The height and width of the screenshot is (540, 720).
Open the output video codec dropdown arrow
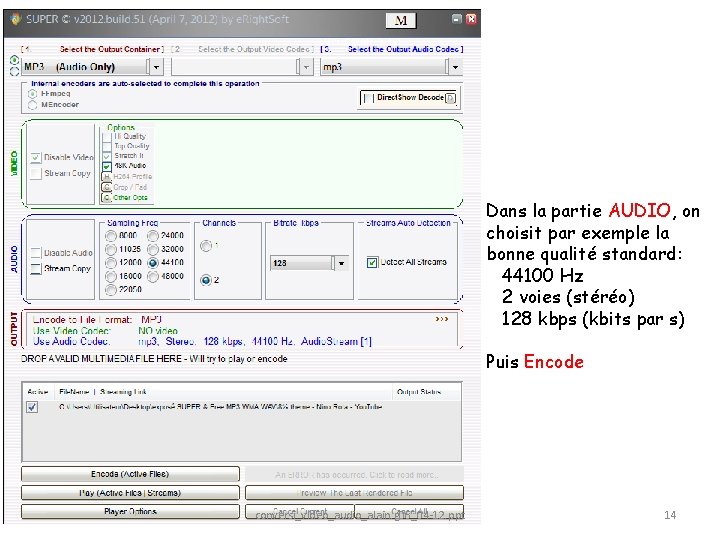(306, 67)
